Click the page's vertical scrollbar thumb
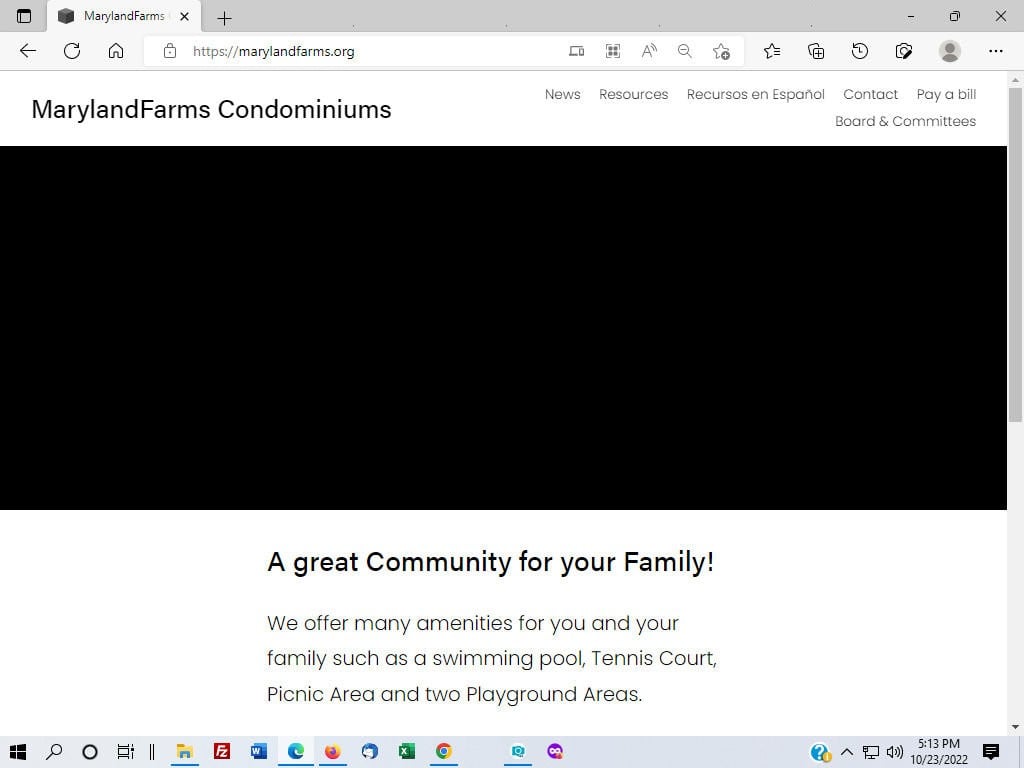Viewport: 1024px width, 768px height. tap(1015, 255)
